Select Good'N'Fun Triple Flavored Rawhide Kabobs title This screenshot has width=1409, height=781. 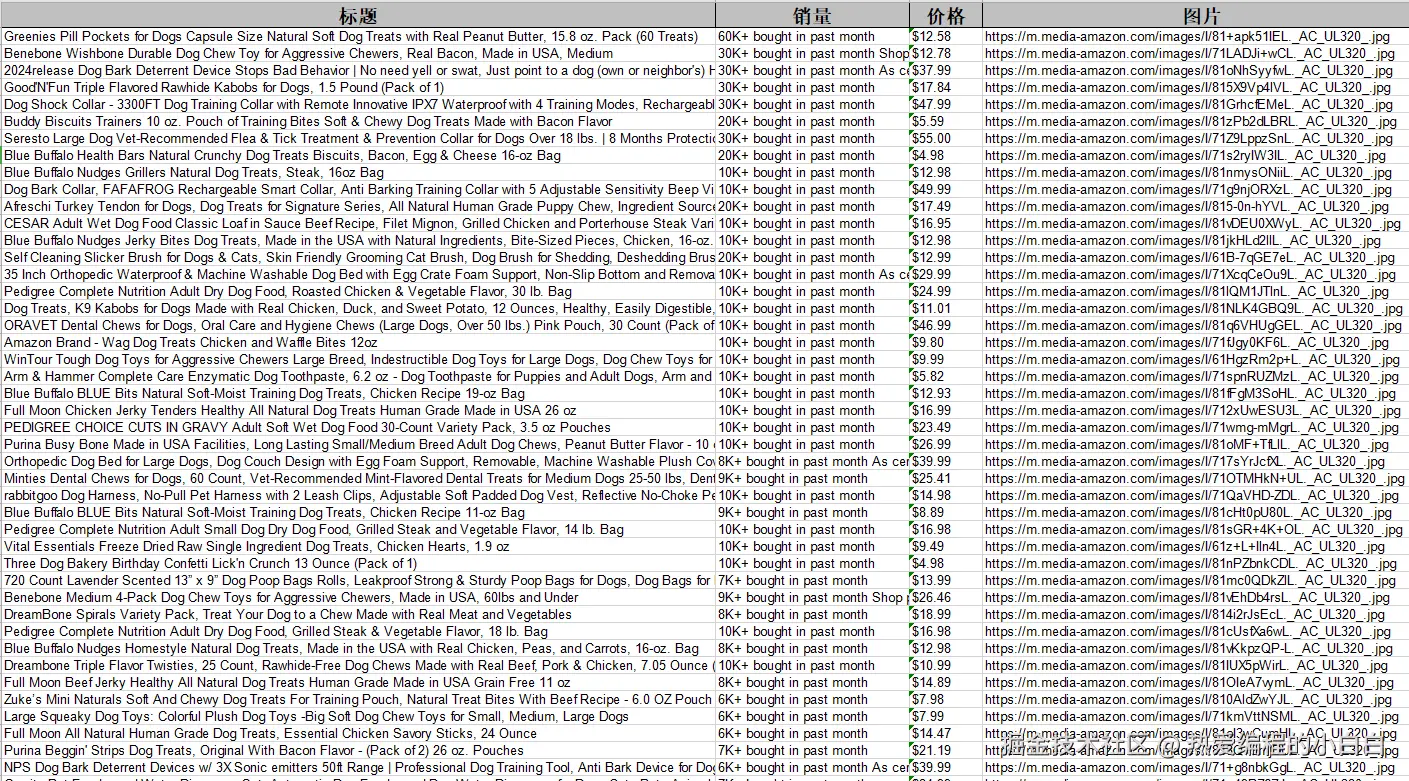click(358, 88)
